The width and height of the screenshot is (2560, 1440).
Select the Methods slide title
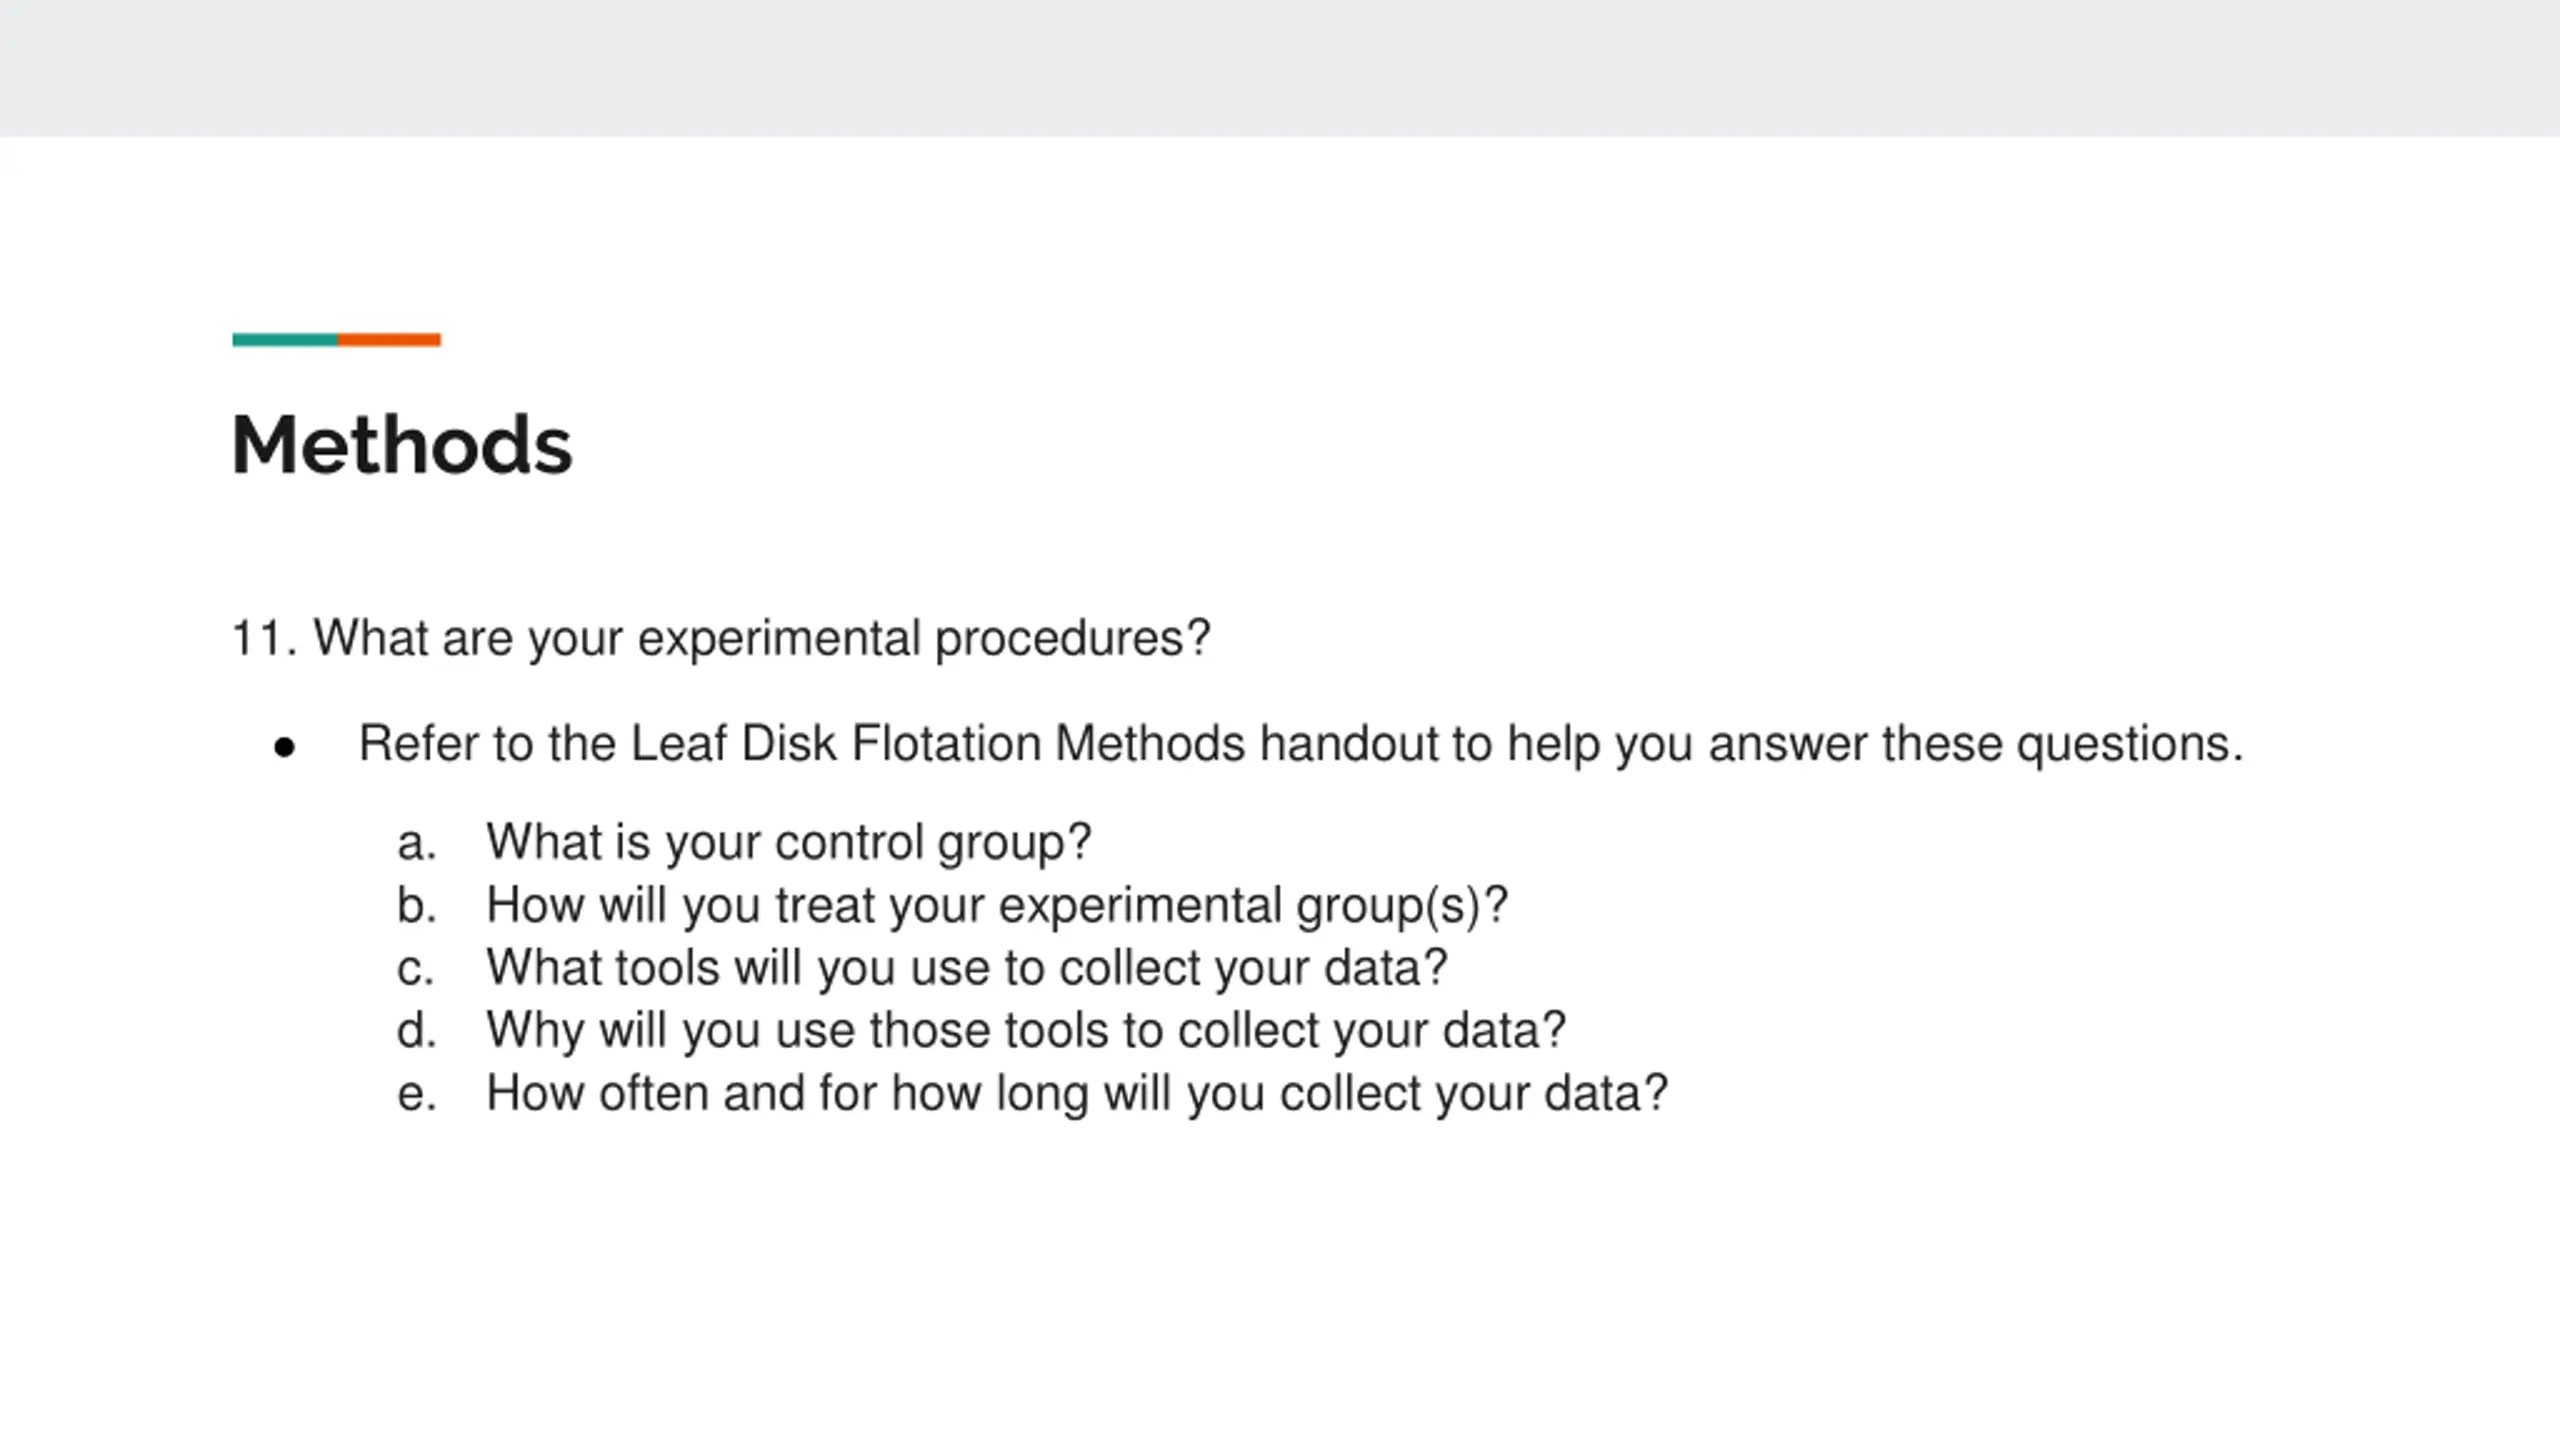(401, 444)
